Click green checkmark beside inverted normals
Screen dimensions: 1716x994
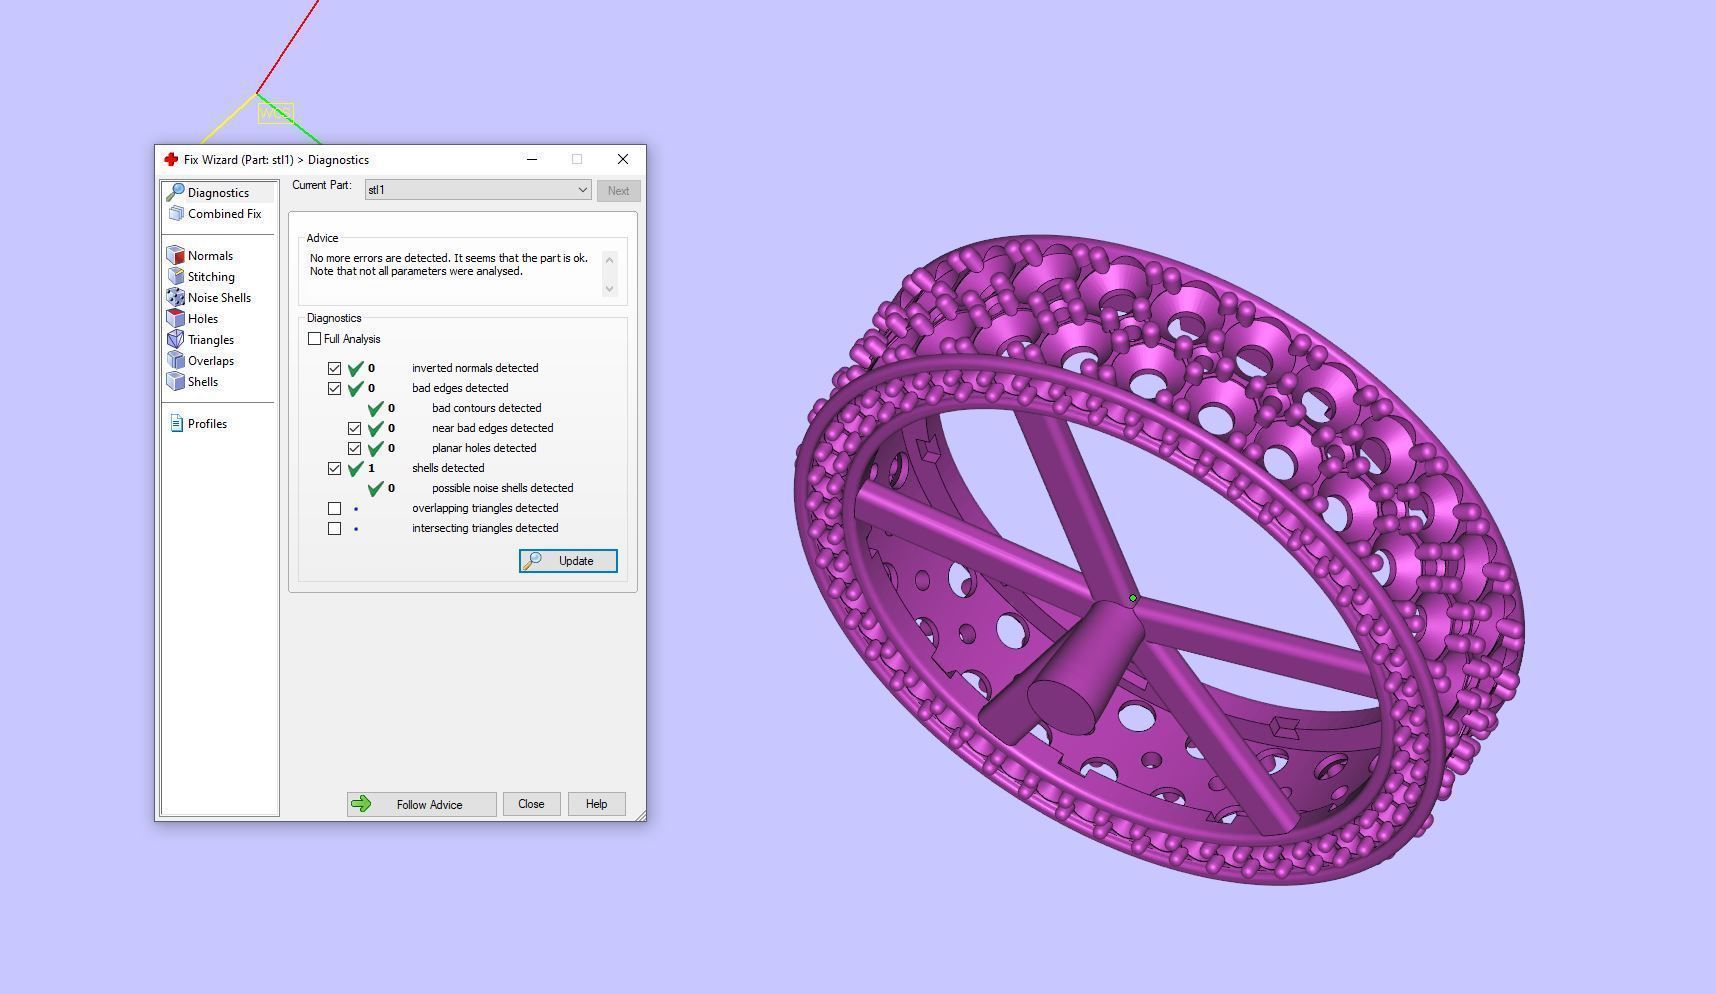(x=355, y=368)
